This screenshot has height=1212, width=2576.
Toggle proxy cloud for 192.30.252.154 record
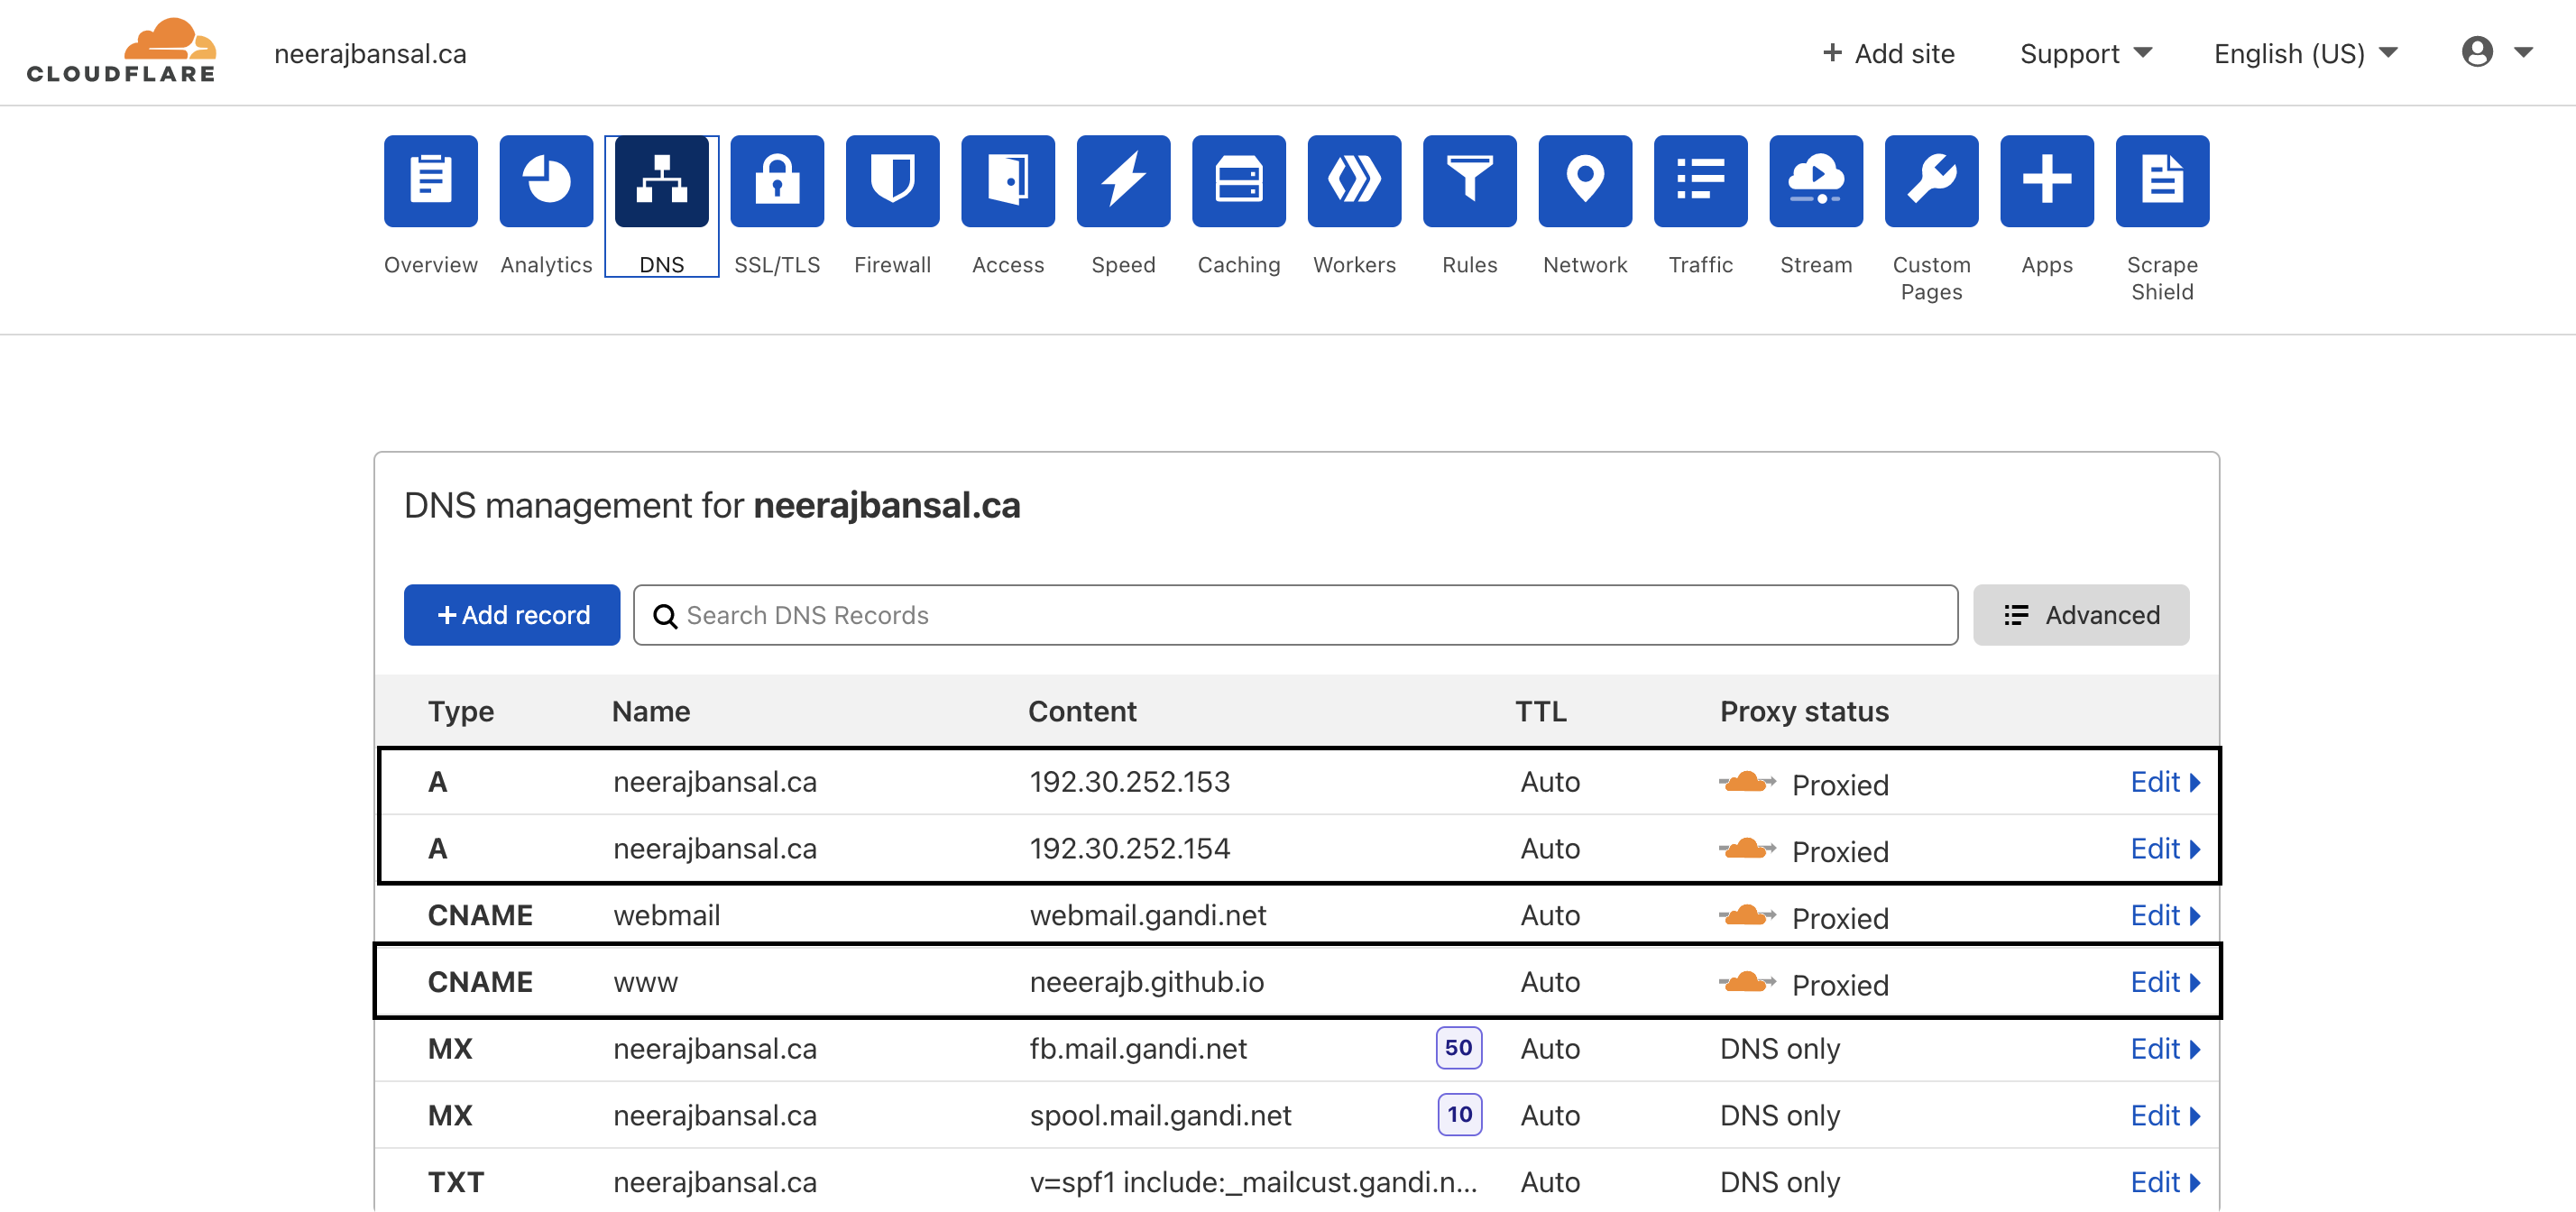pos(1746,849)
